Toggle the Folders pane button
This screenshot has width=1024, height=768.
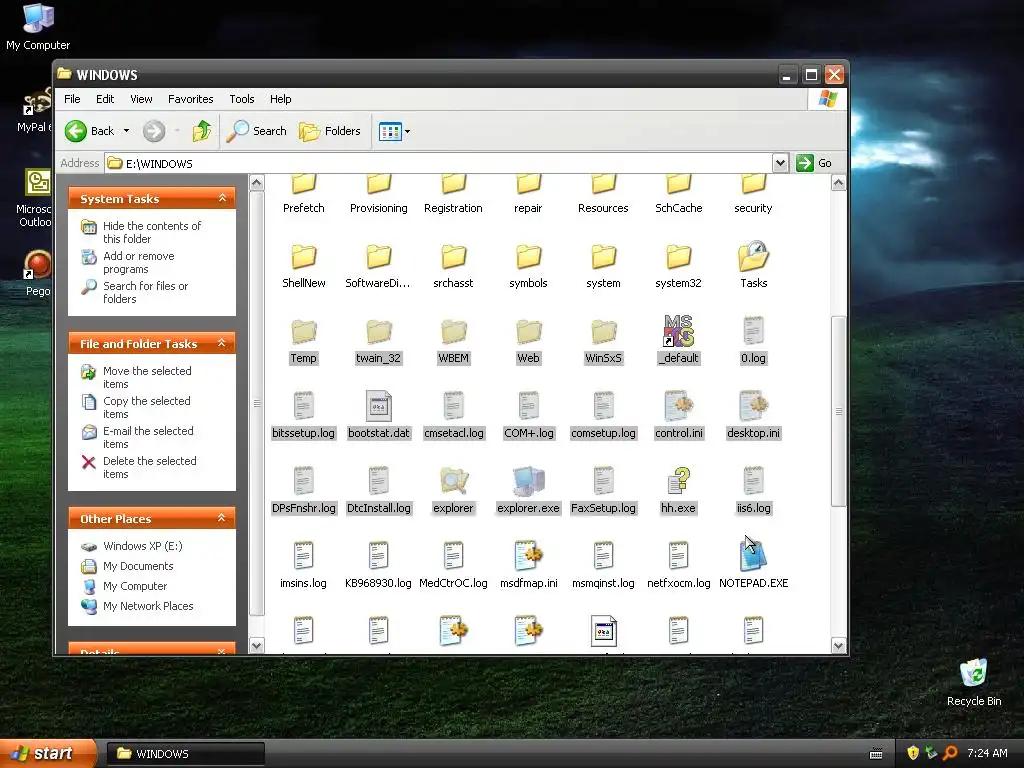330,131
